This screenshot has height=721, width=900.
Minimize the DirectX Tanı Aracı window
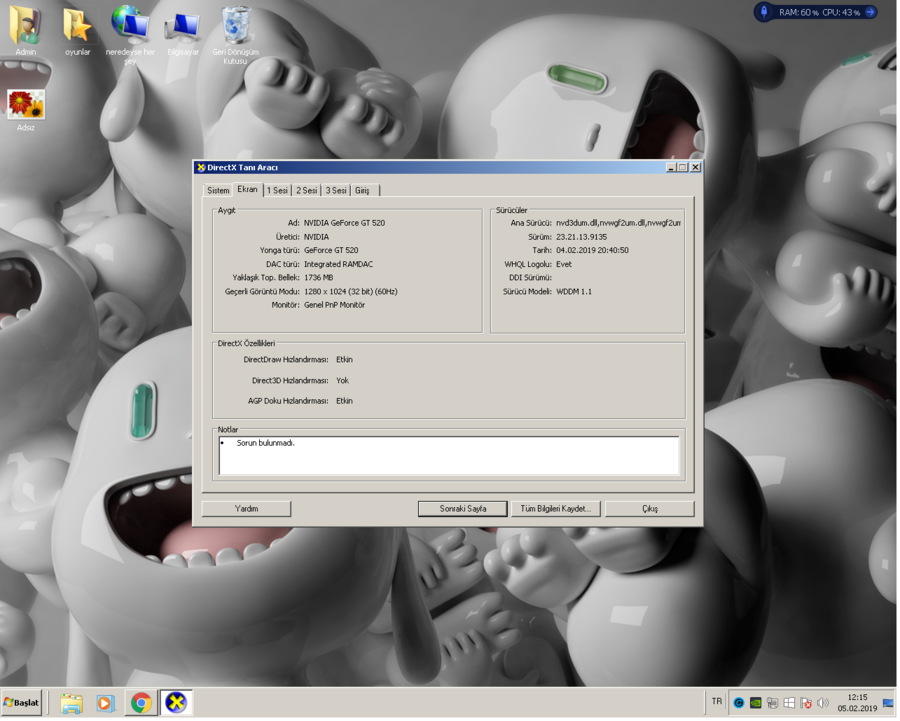click(x=671, y=168)
